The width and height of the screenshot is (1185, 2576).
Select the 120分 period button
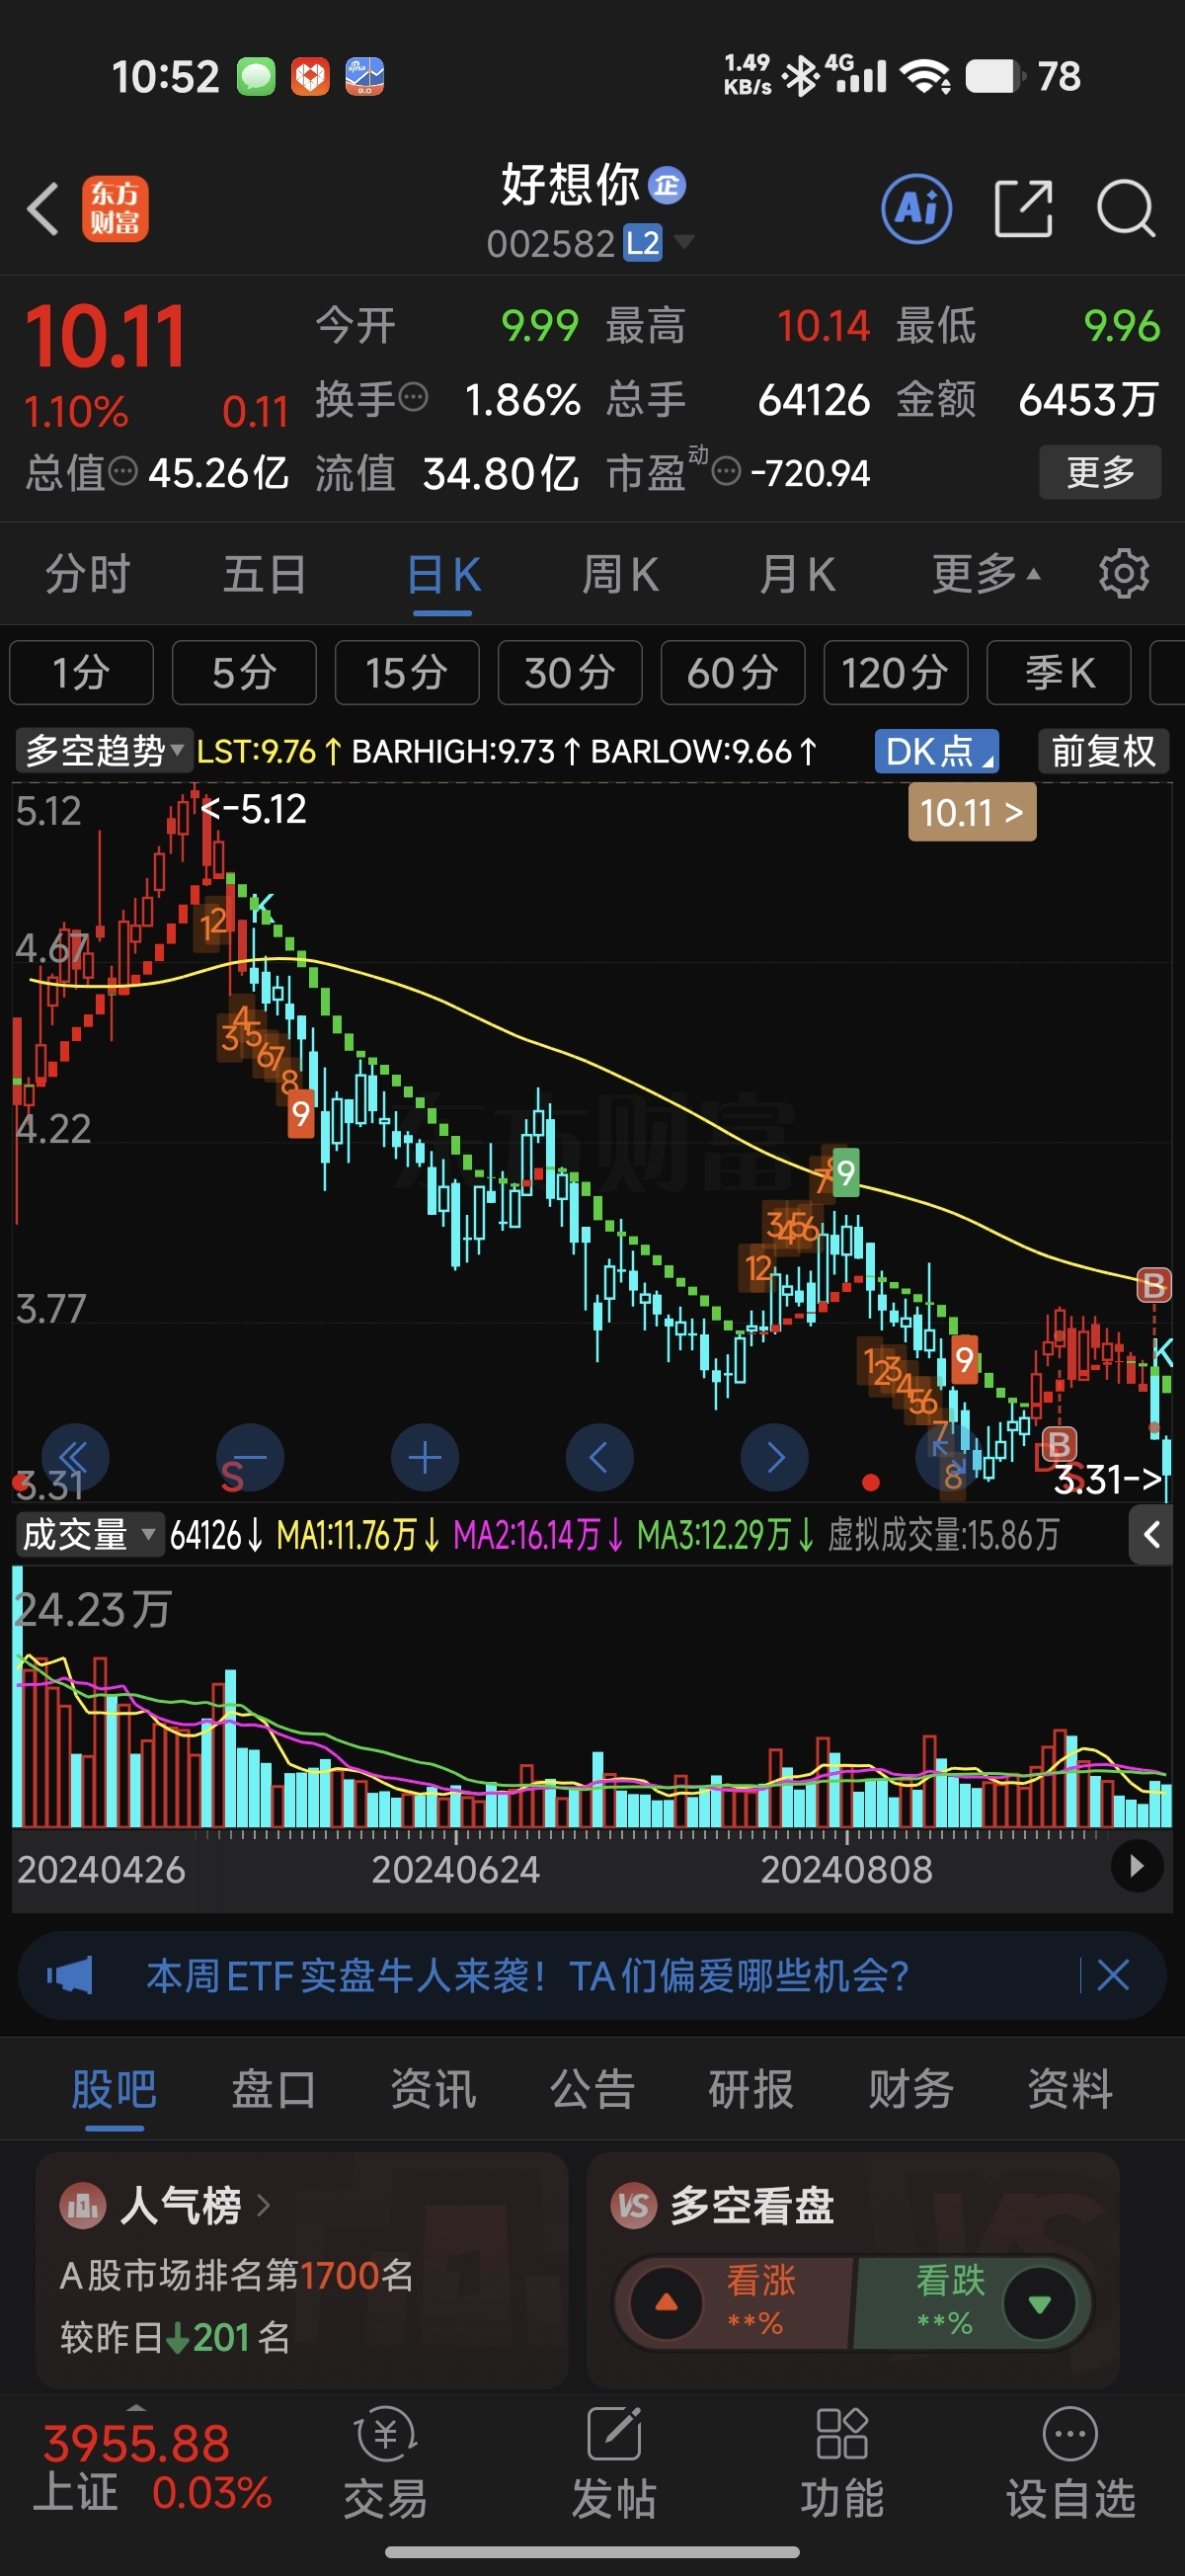[x=896, y=672]
